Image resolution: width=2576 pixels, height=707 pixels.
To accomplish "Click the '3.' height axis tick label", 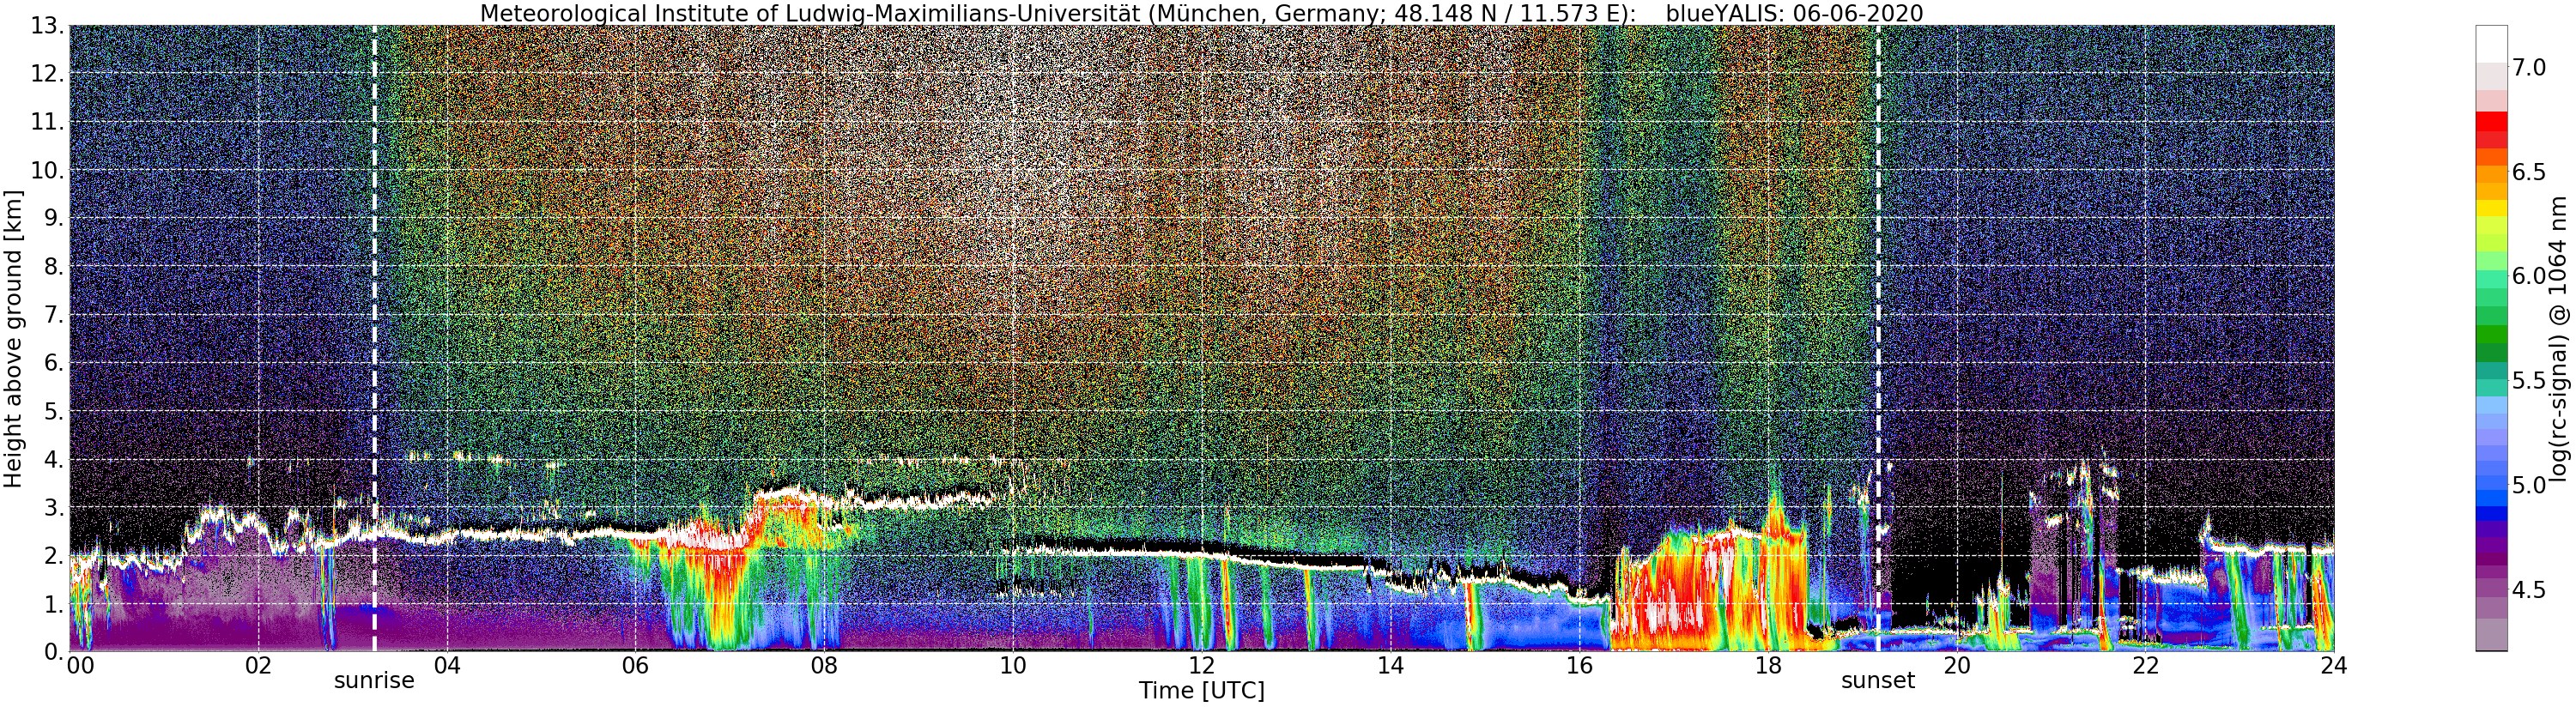I will pyautogui.click(x=53, y=507).
